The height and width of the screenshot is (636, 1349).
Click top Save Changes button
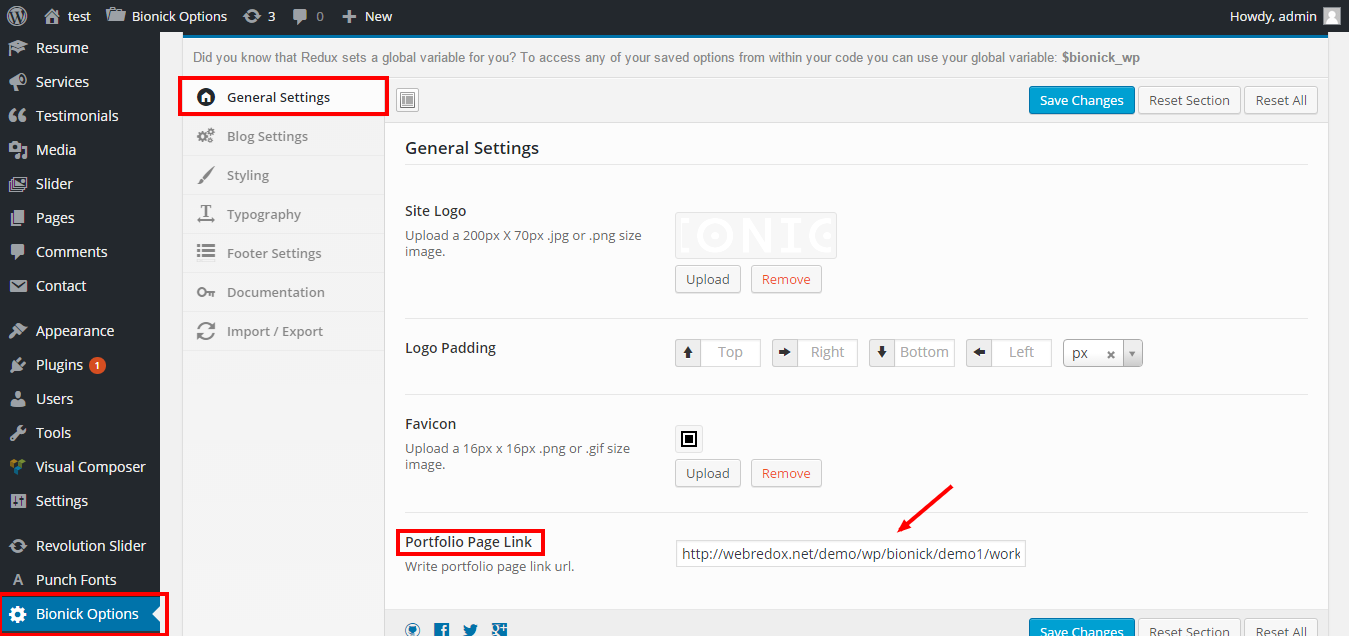click(1082, 100)
